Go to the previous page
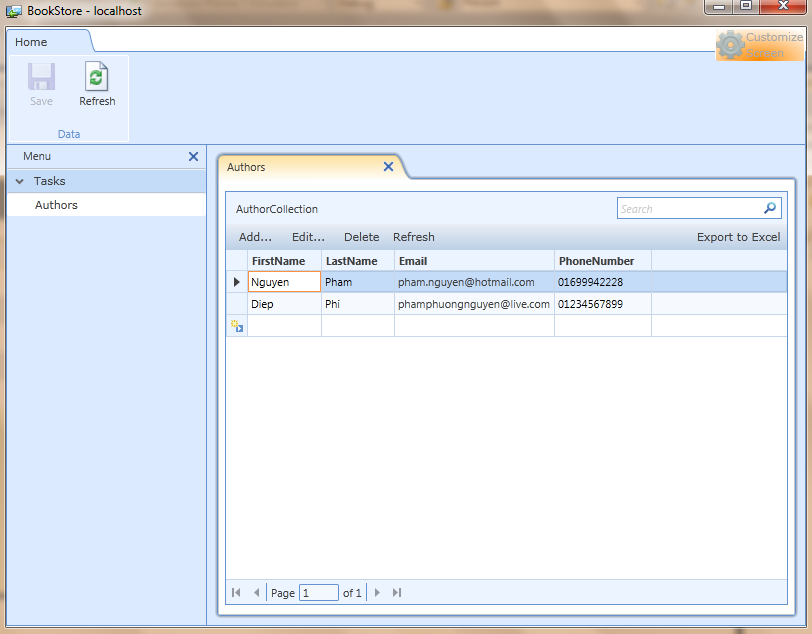This screenshot has height=634, width=812. (256, 593)
